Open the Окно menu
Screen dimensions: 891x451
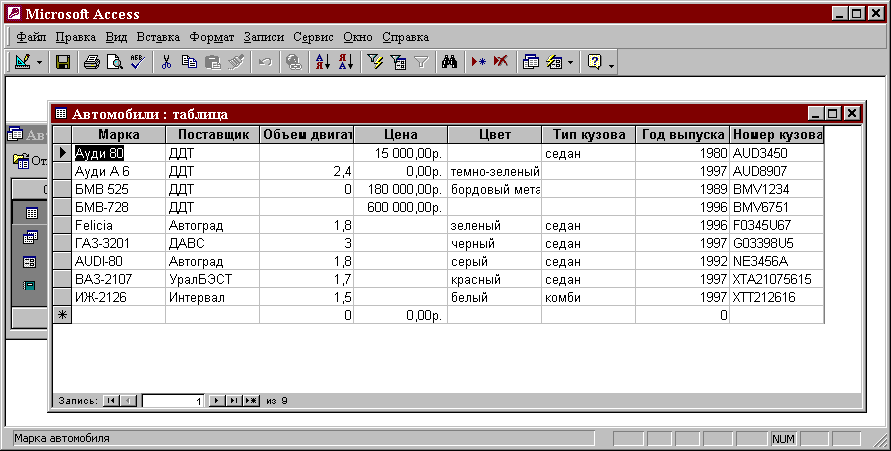pos(357,37)
